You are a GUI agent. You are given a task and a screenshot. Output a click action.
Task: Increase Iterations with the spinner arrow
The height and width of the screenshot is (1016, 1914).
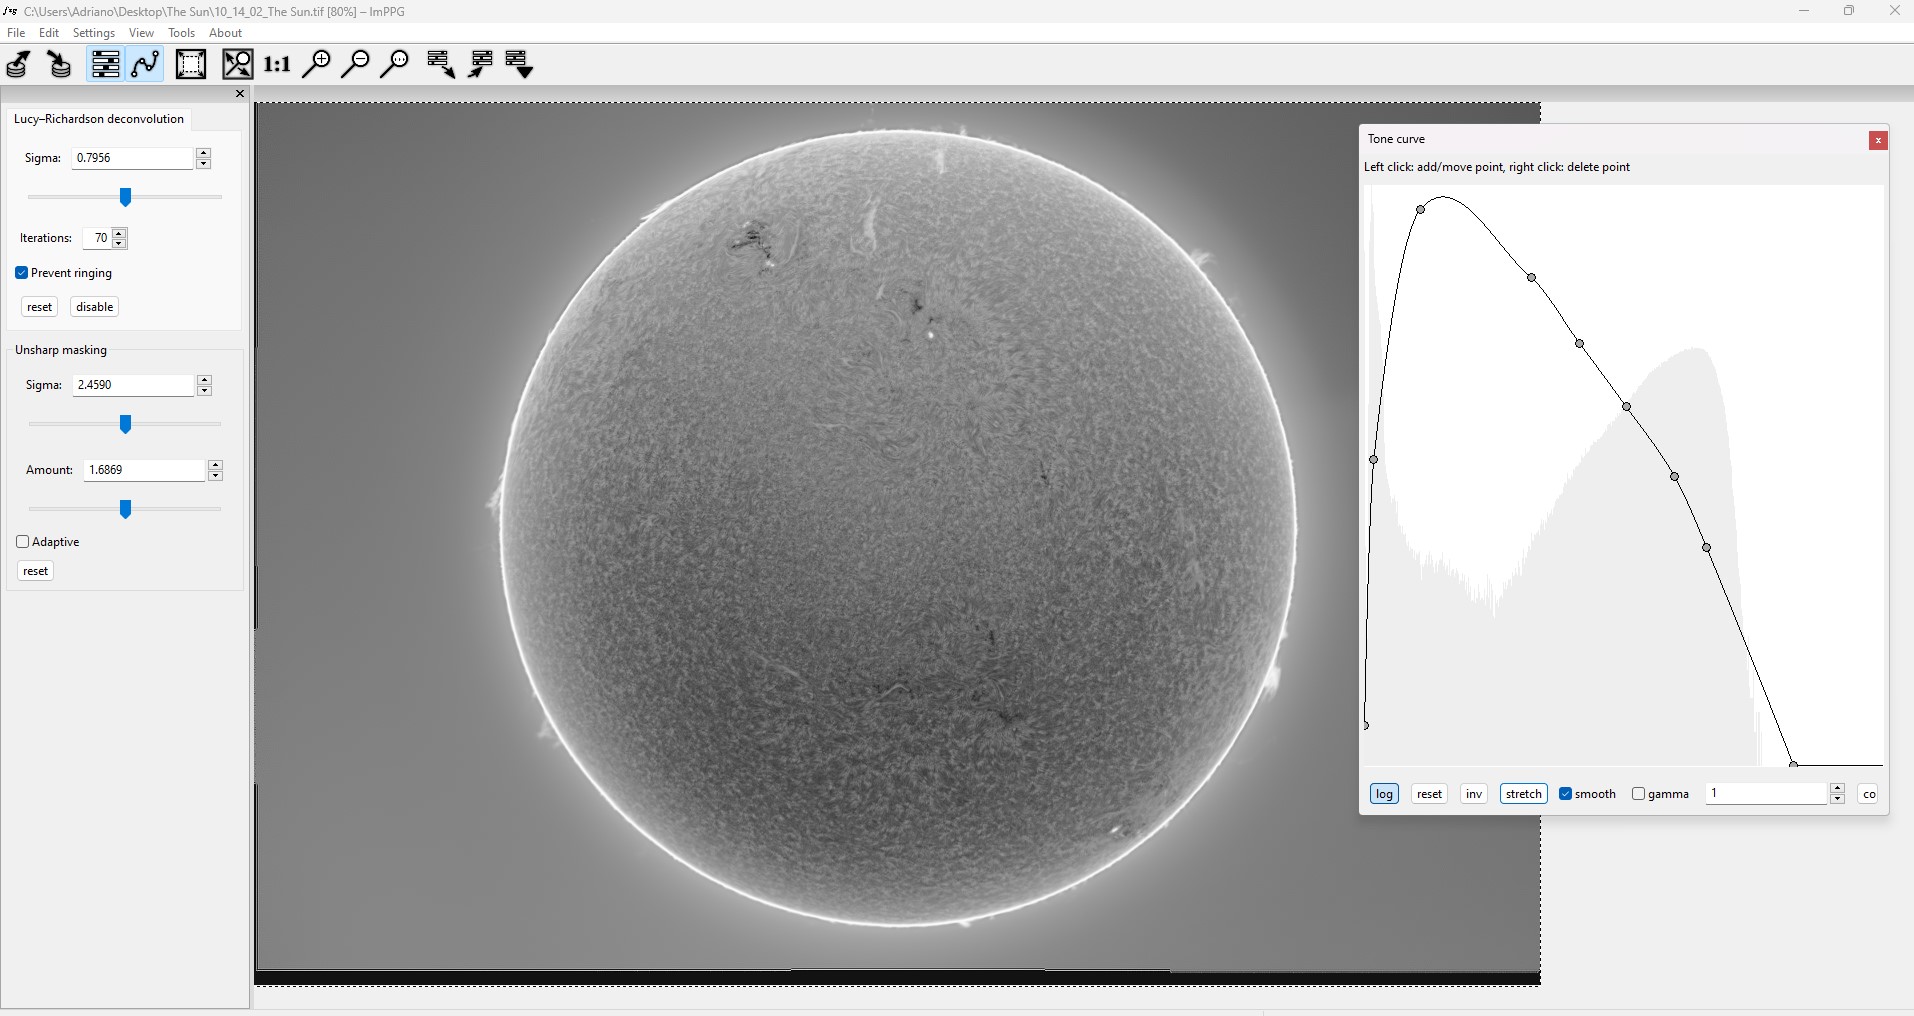119,233
